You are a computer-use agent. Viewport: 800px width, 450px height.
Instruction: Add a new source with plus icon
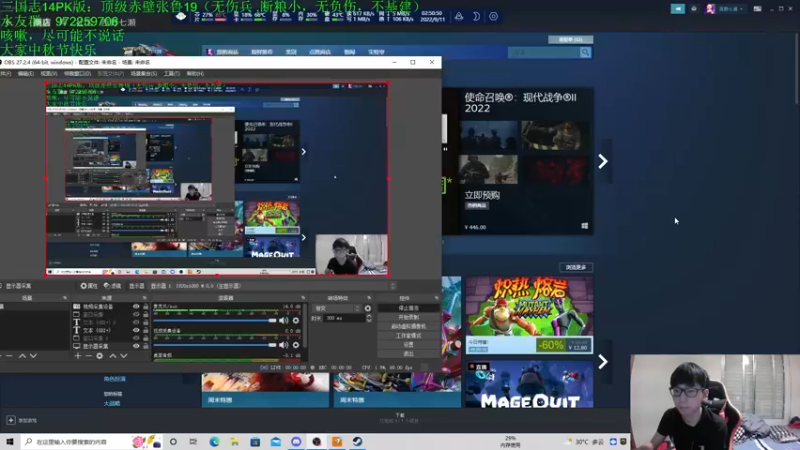point(78,356)
